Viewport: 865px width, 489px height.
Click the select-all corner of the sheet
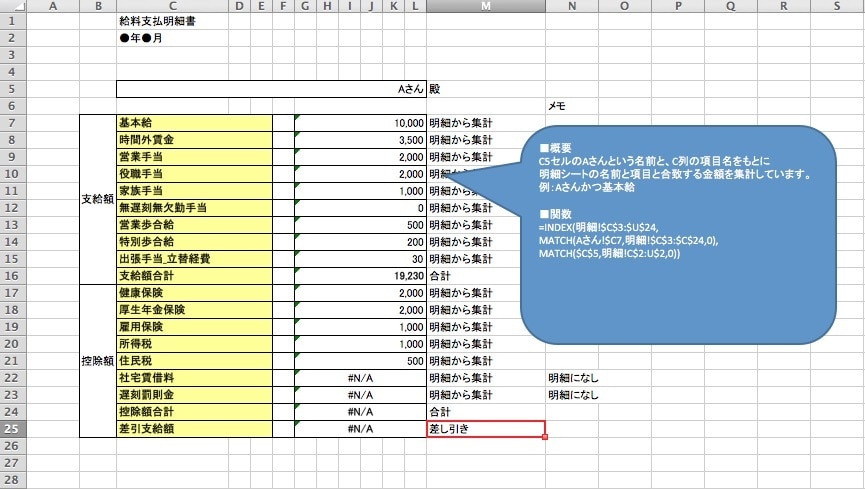pyautogui.click(x=12, y=6)
